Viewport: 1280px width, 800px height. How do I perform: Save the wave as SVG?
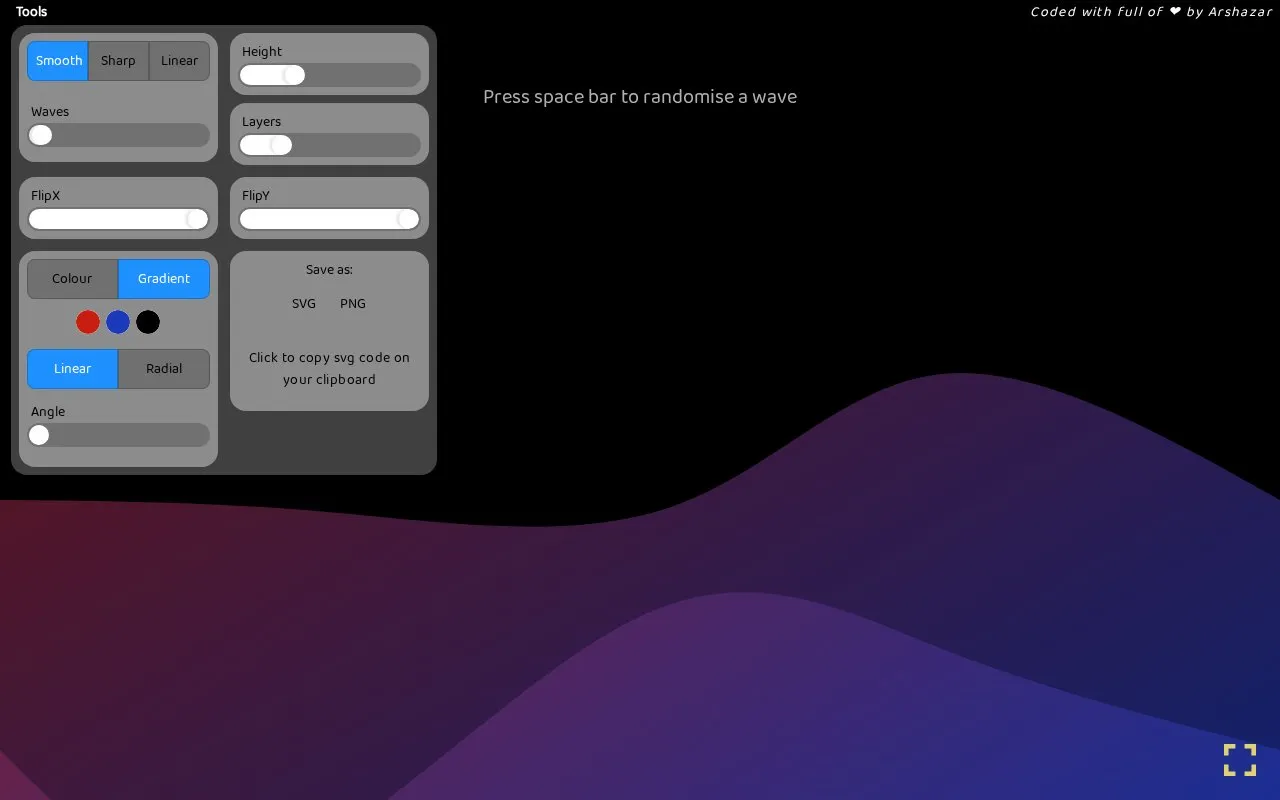304,304
